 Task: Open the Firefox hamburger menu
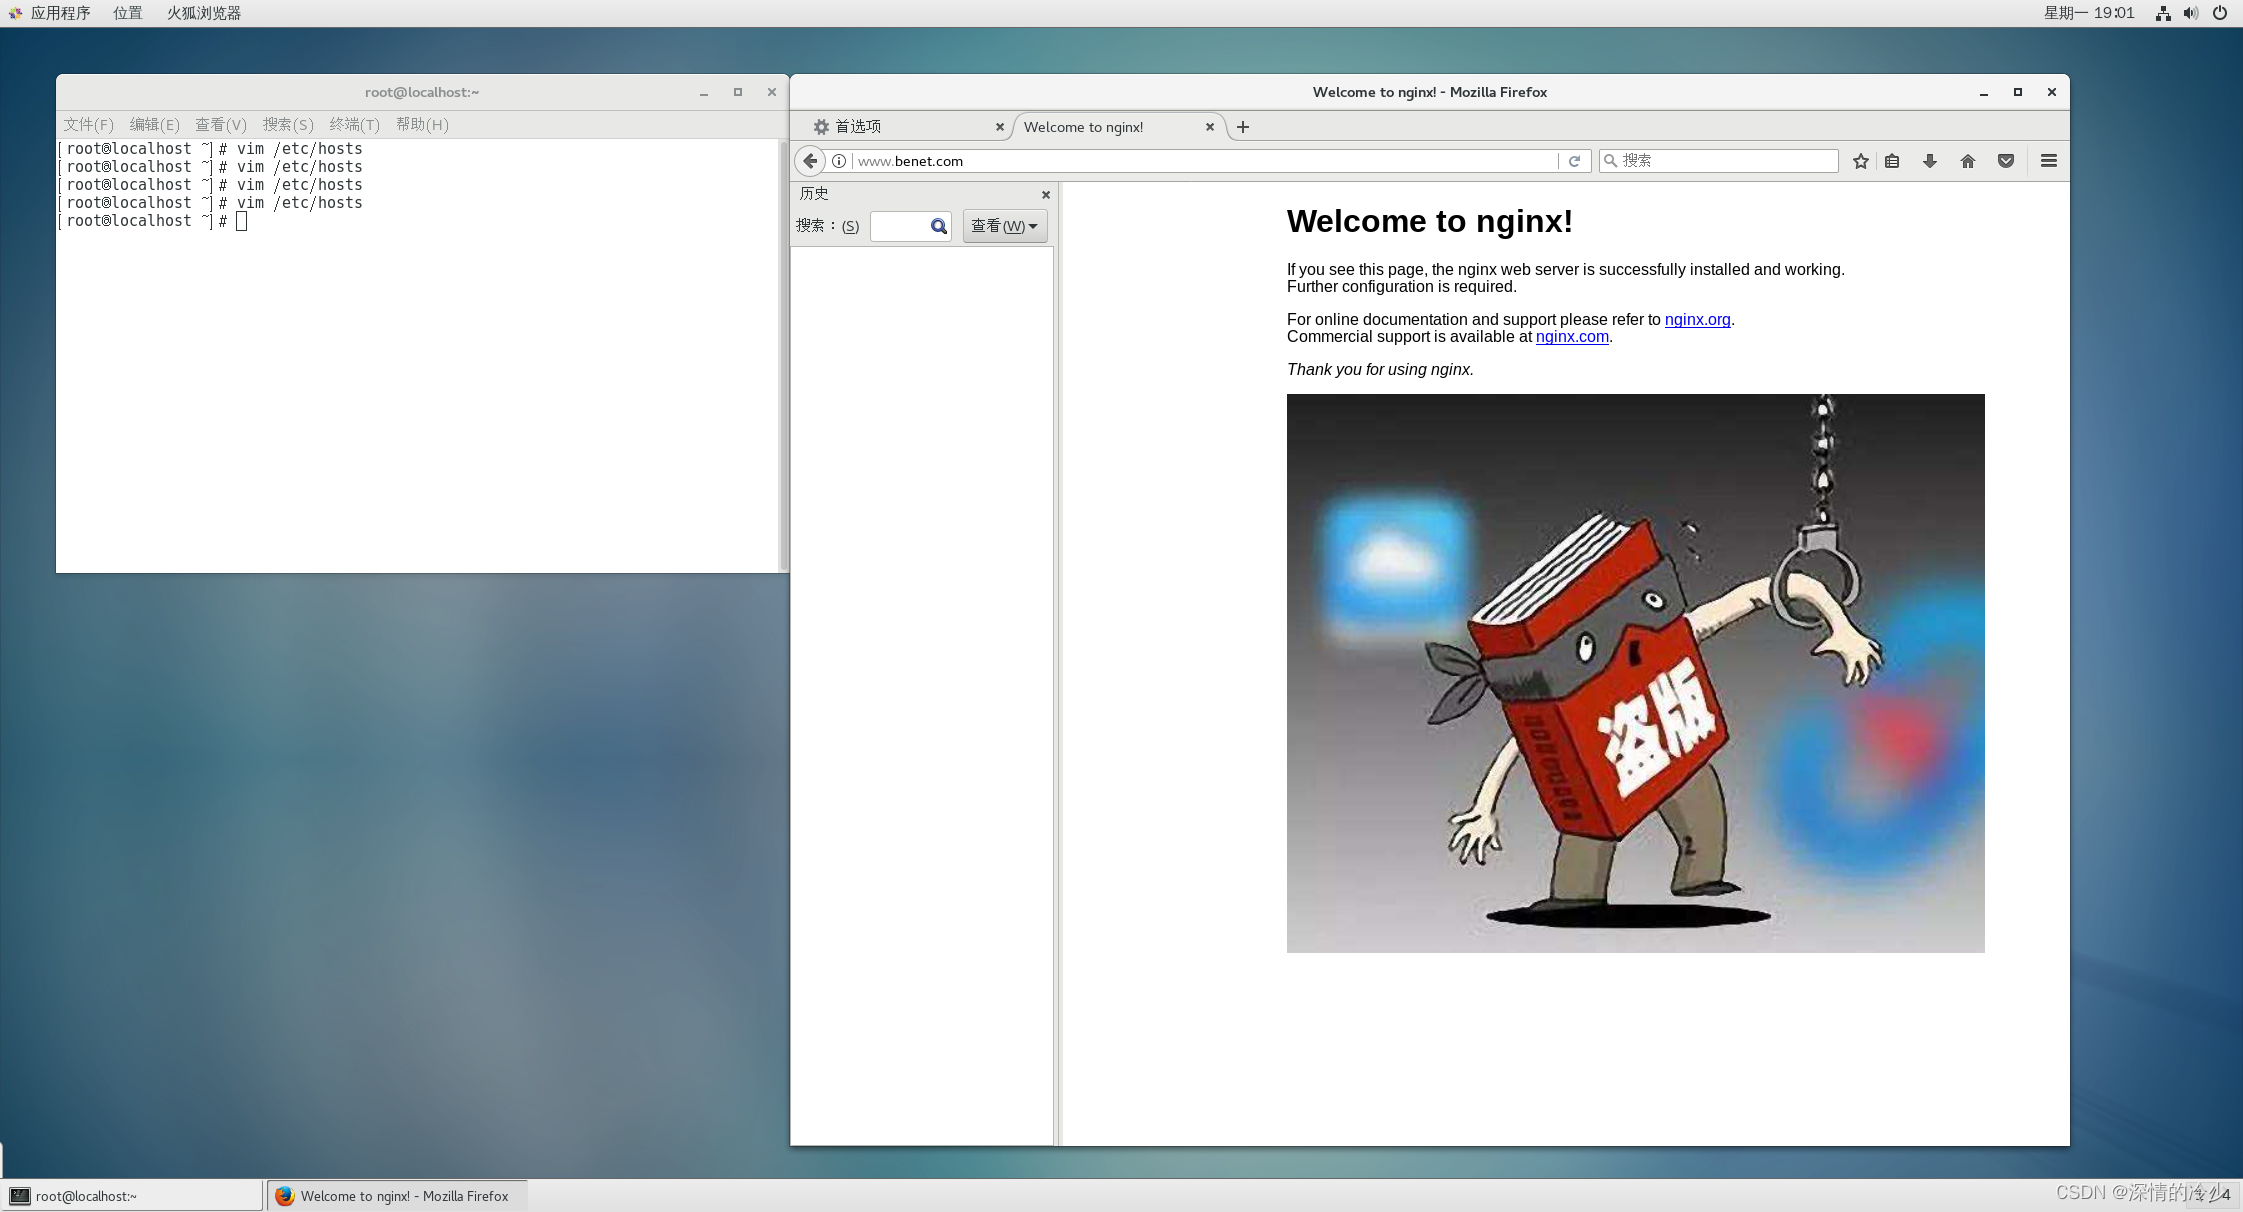pyautogui.click(x=2049, y=161)
